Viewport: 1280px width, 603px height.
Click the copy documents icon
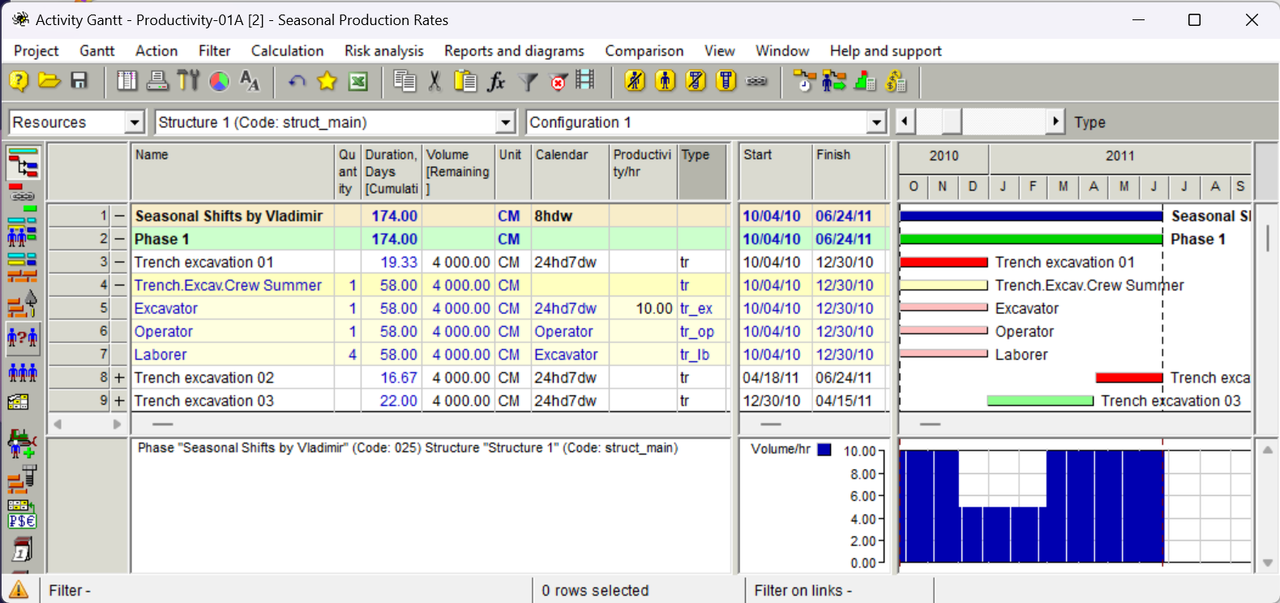(405, 82)
